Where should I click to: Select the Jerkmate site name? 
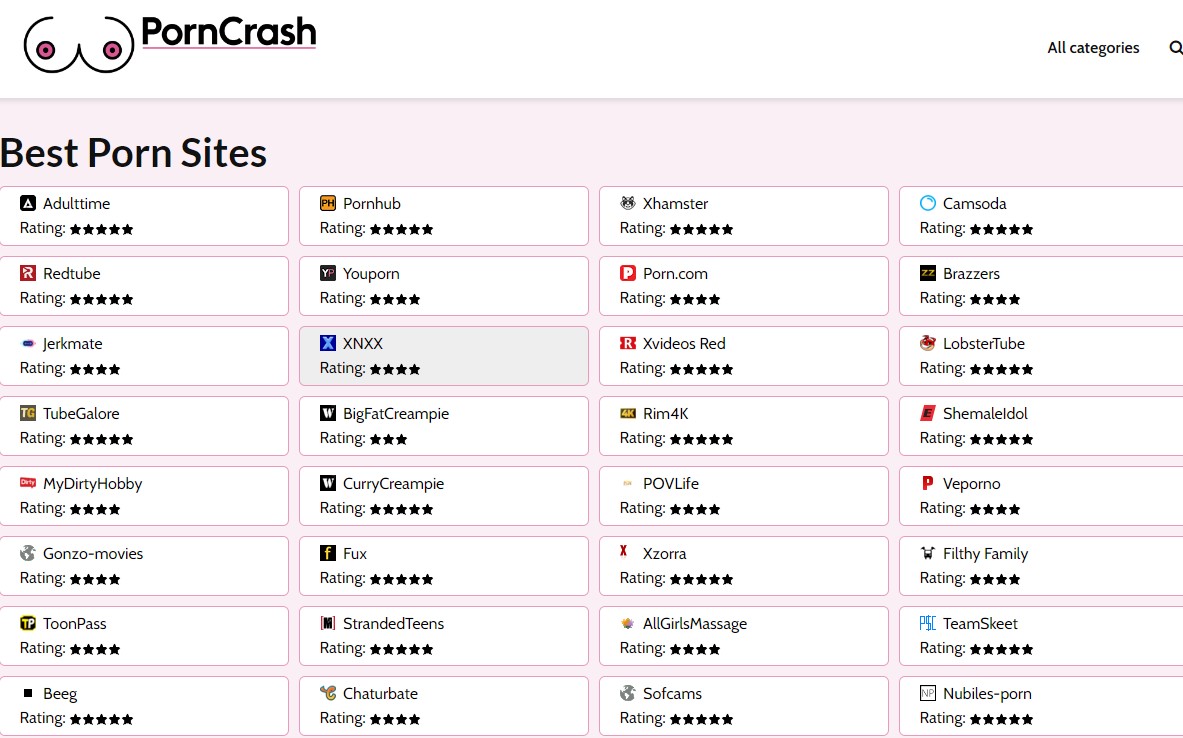[x=72, y=344]
